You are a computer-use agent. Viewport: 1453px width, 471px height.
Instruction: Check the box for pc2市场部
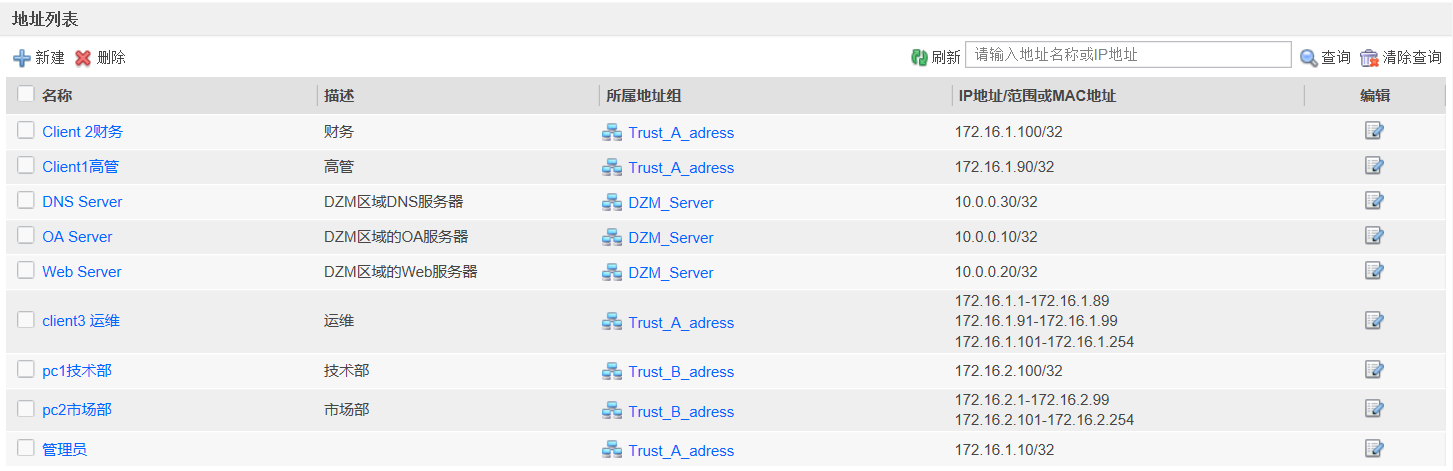26,409
